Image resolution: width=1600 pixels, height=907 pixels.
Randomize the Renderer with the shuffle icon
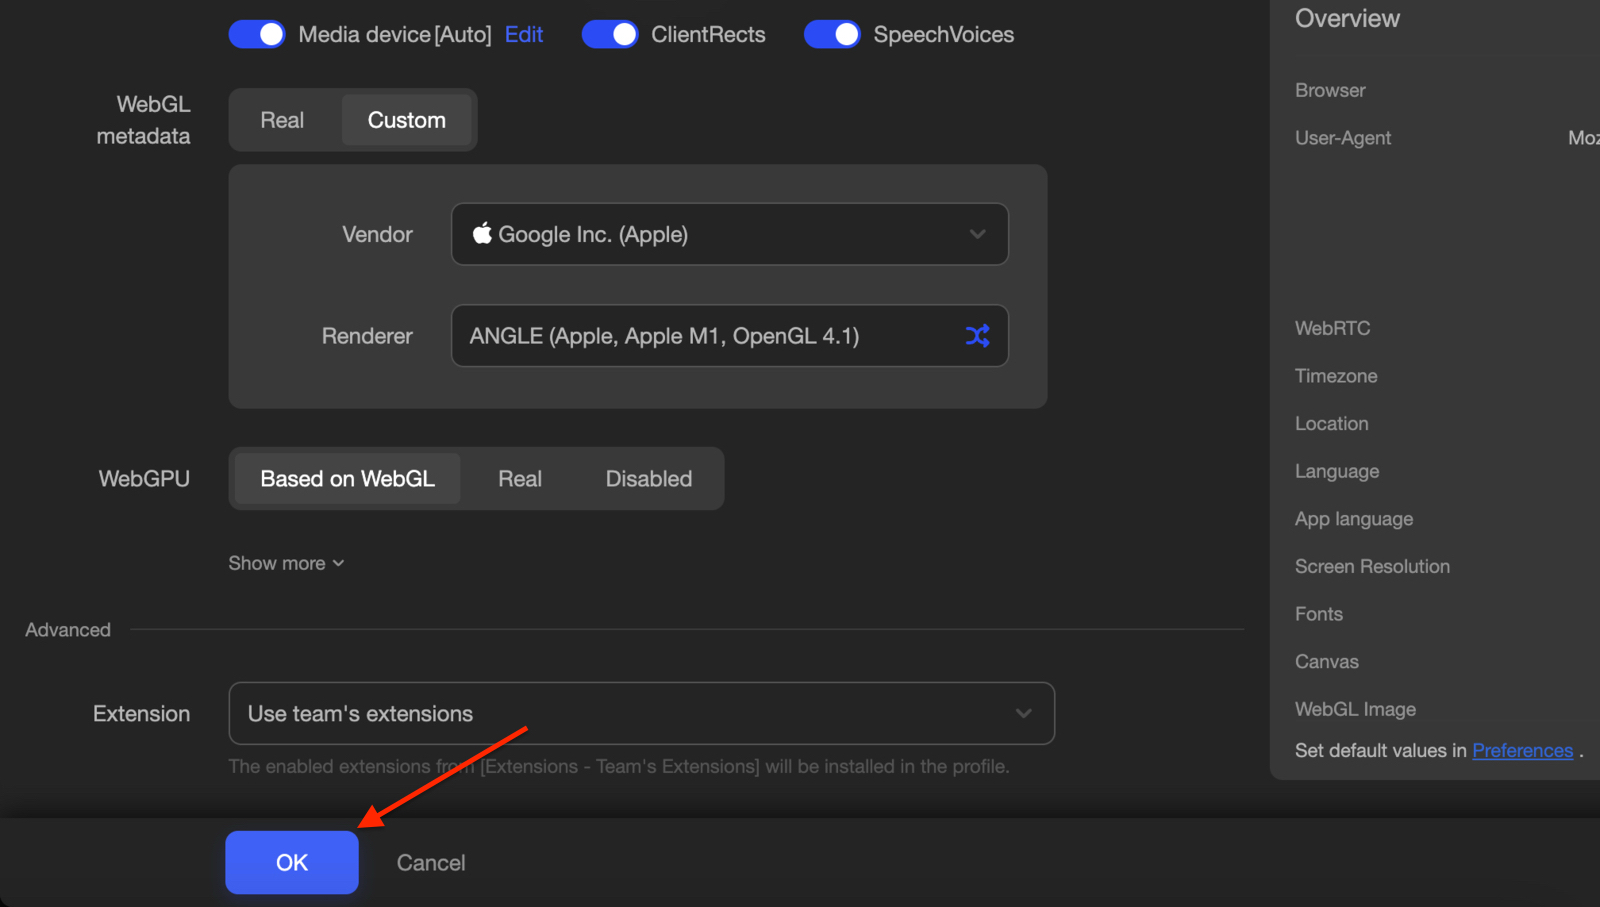[x=977, y=336]
